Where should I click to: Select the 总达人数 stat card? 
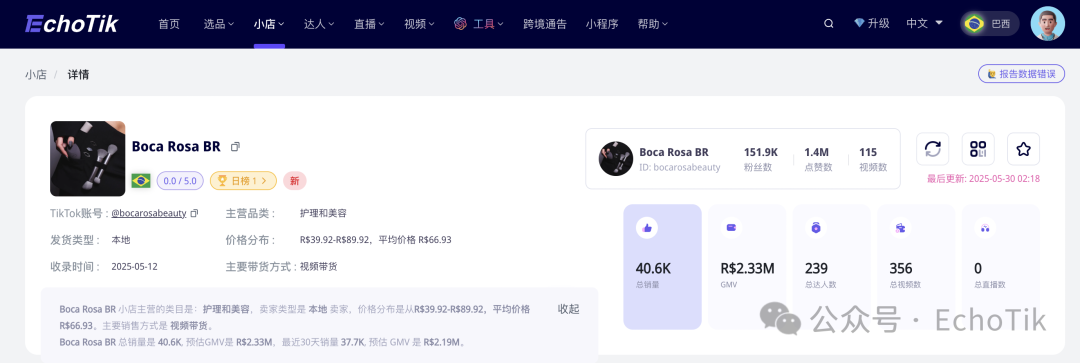click(x=831, y=267)
